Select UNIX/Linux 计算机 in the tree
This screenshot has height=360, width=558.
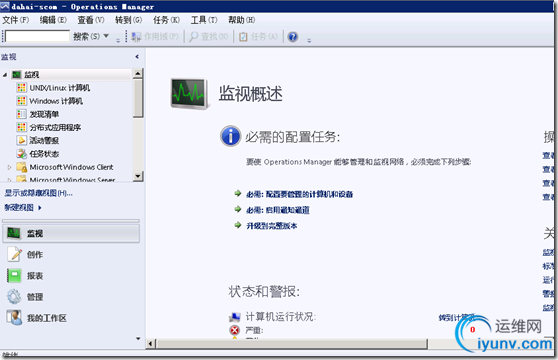coord(59,88)
